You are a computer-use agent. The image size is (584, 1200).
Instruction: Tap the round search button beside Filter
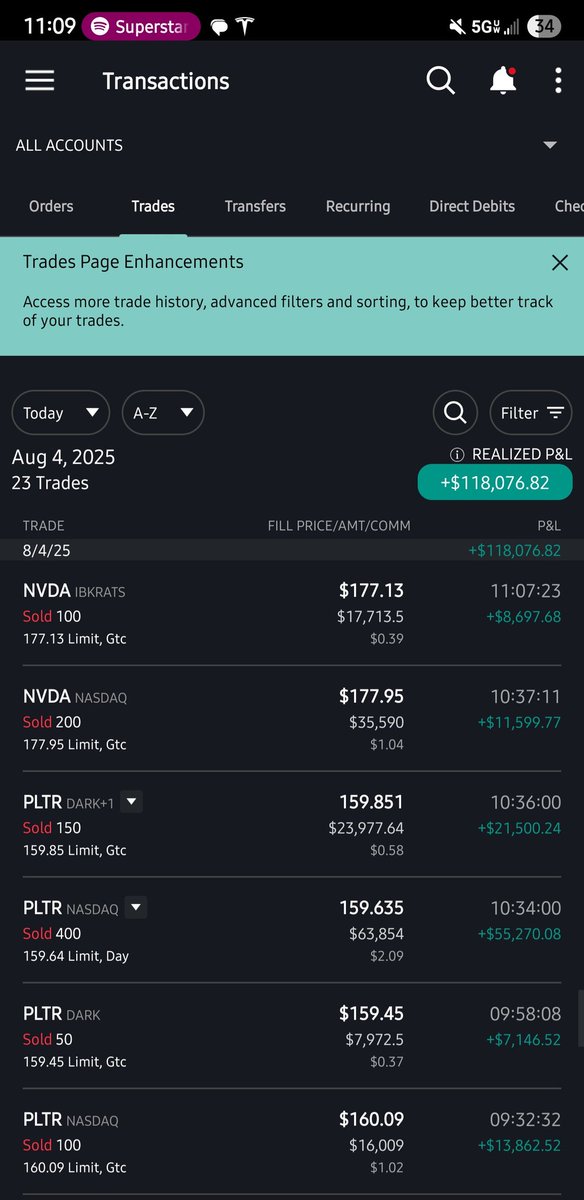point(455,412)
